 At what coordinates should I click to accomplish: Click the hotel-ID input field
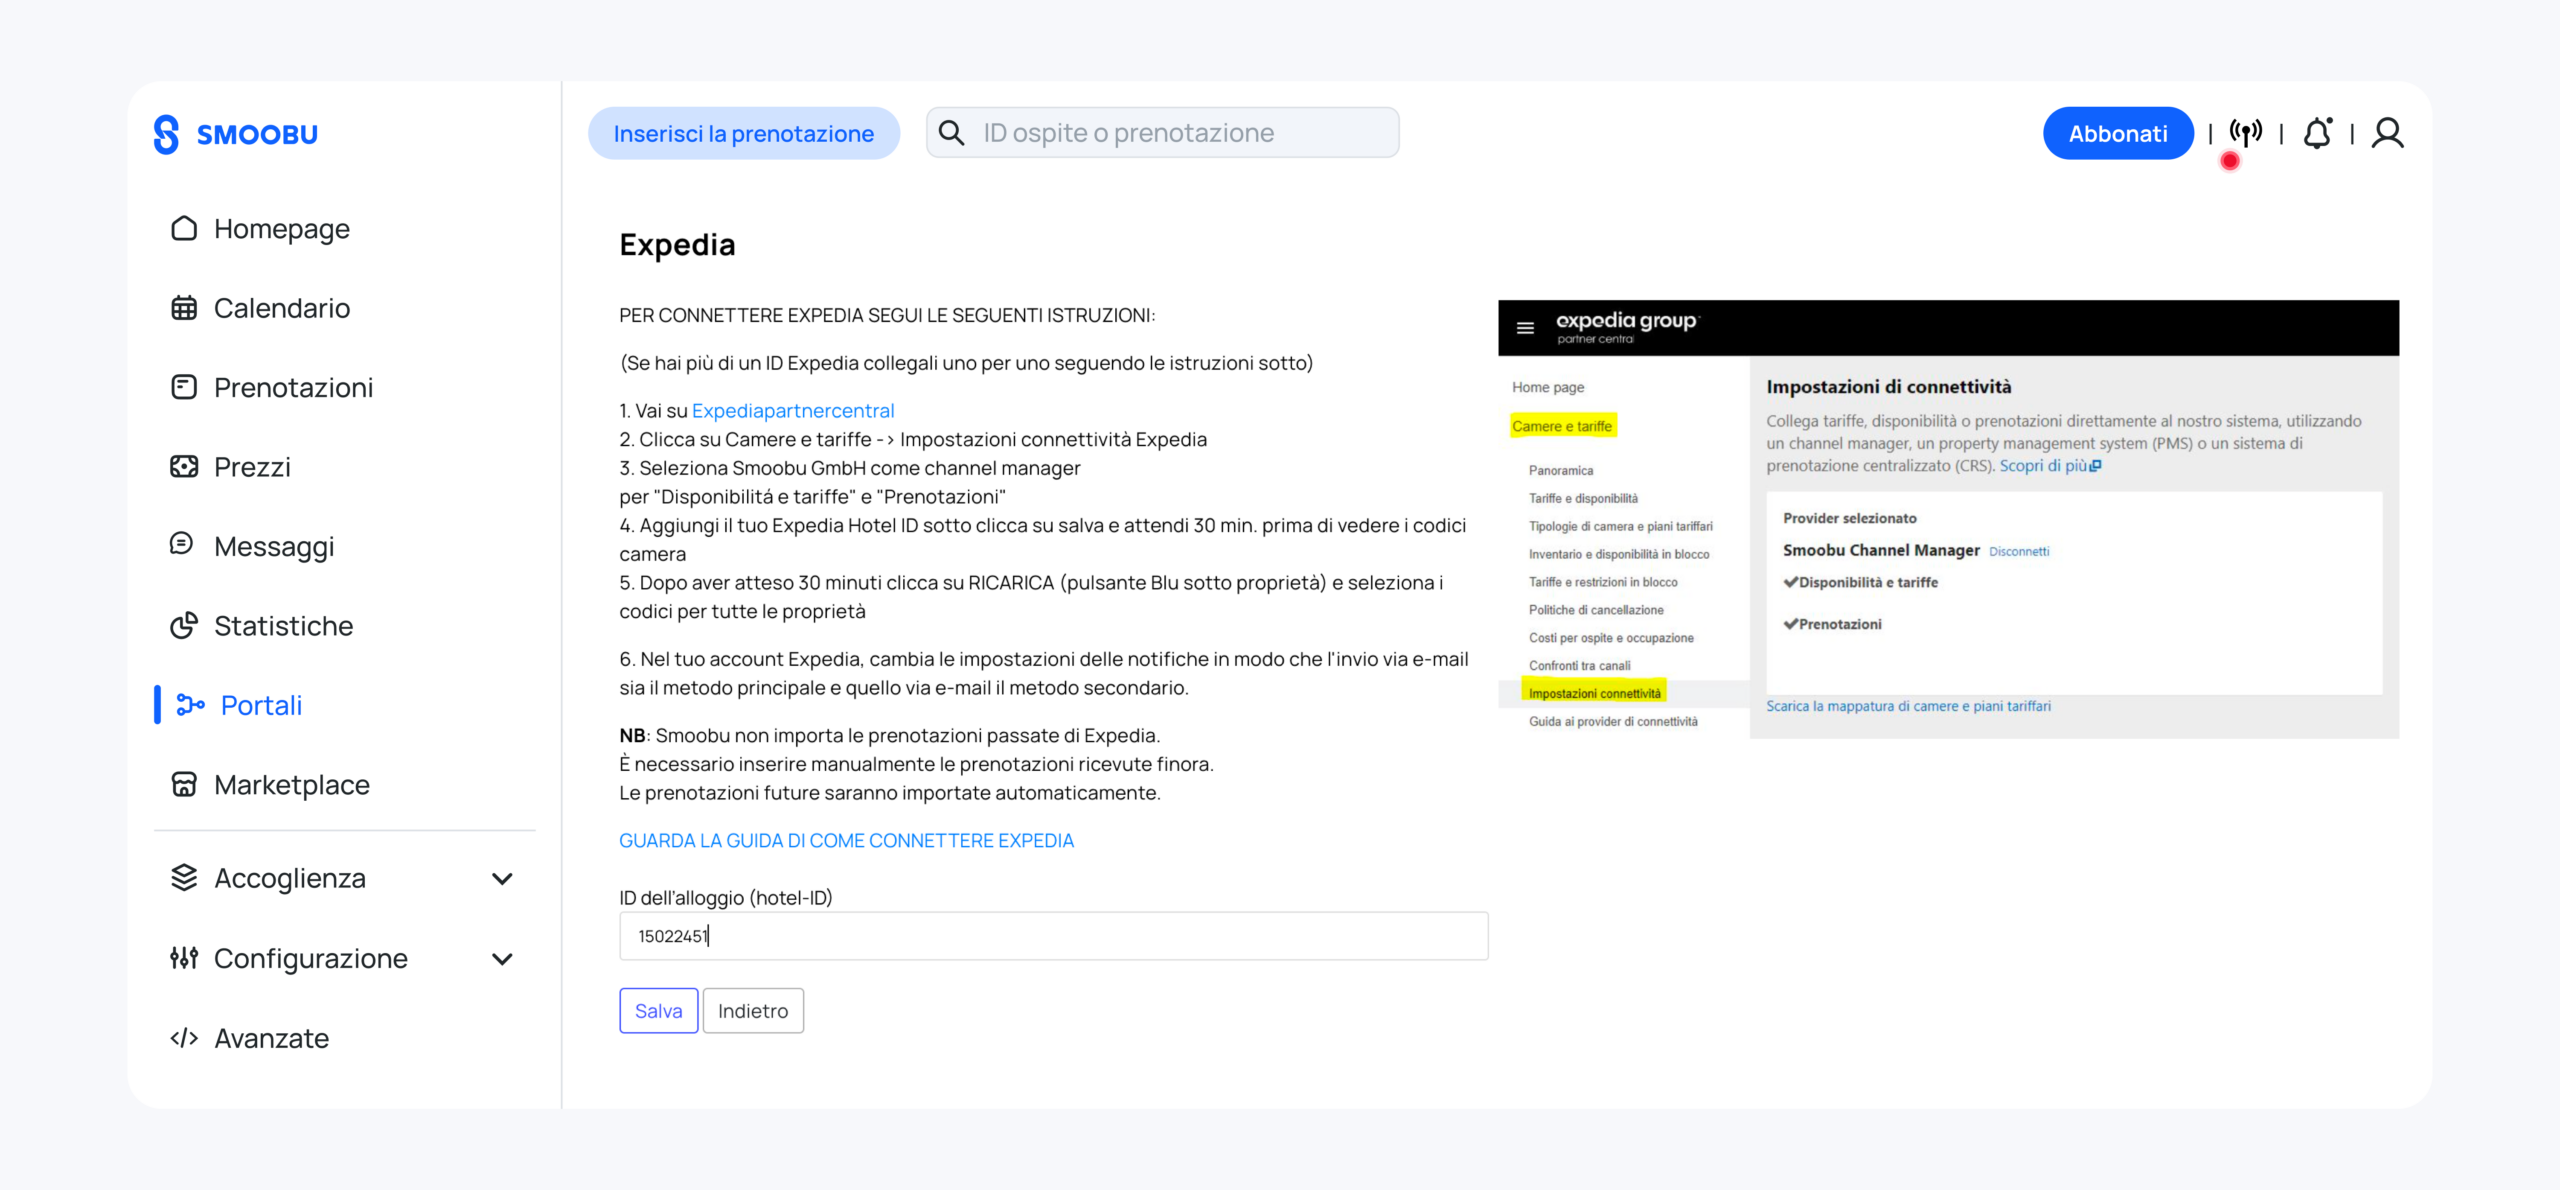click(1054, 936)
